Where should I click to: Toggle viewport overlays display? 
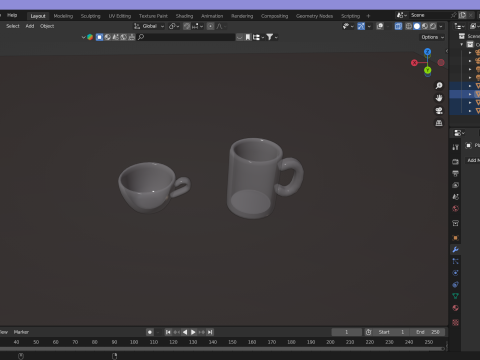click(380, 26)
